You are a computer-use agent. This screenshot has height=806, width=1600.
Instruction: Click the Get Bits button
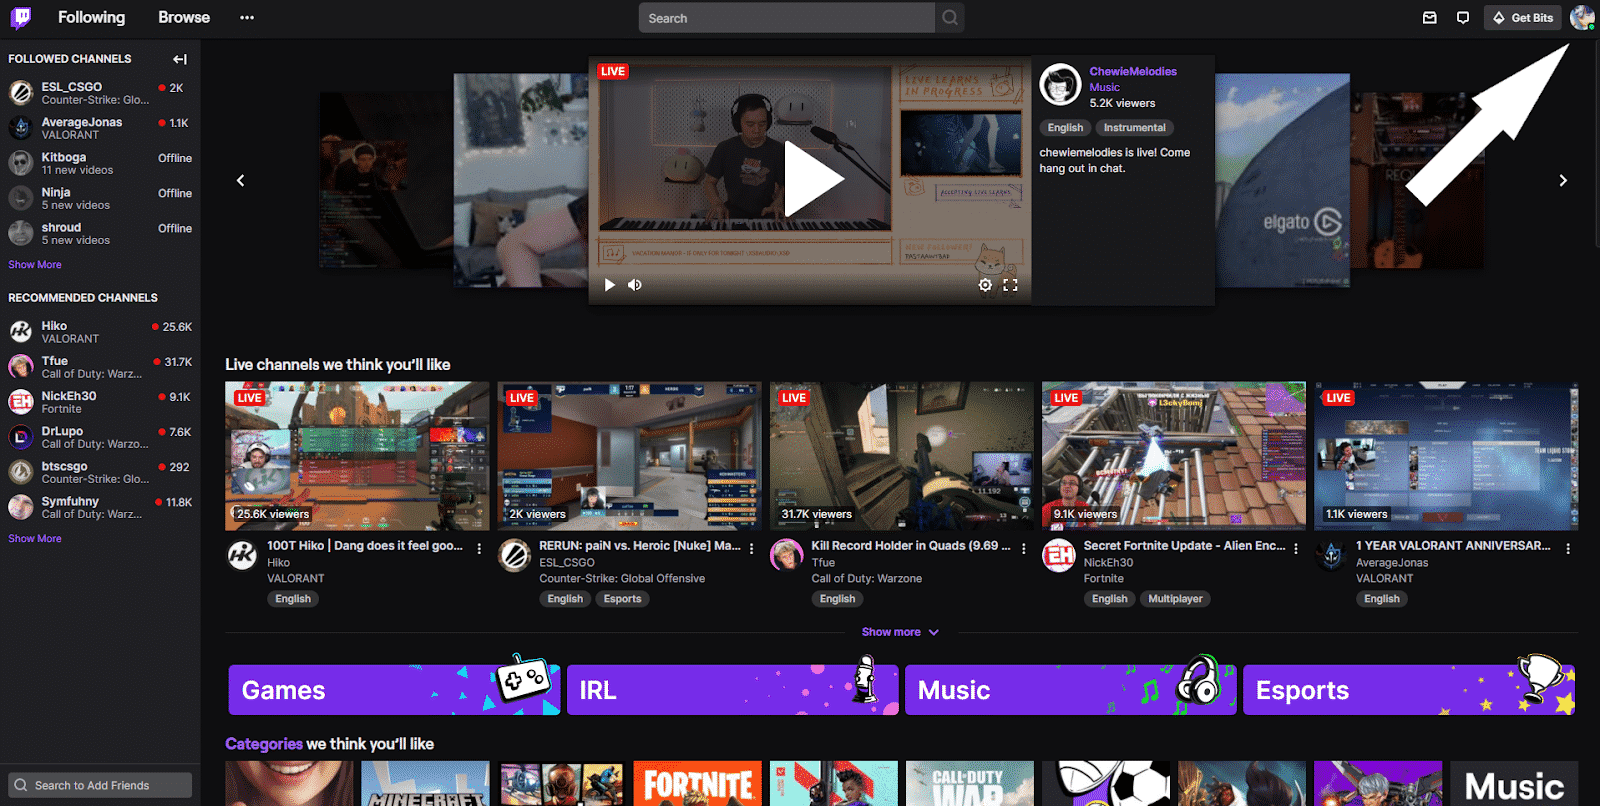(x=1523, y=18)
